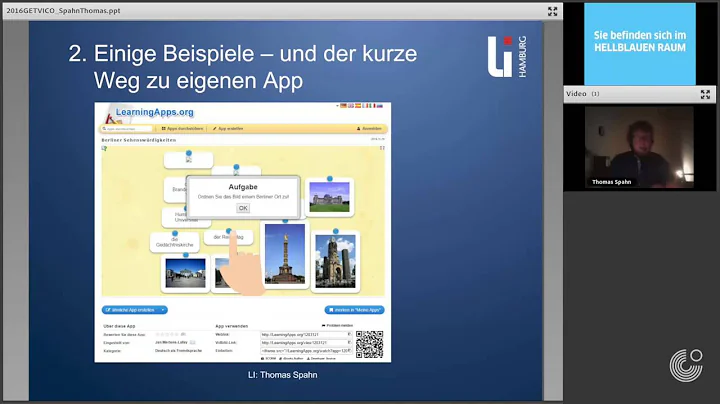Select the Gedächtniskirche church photo card
Screen dimensions: 720x404
pyautogui.click(x=335, y=261)
